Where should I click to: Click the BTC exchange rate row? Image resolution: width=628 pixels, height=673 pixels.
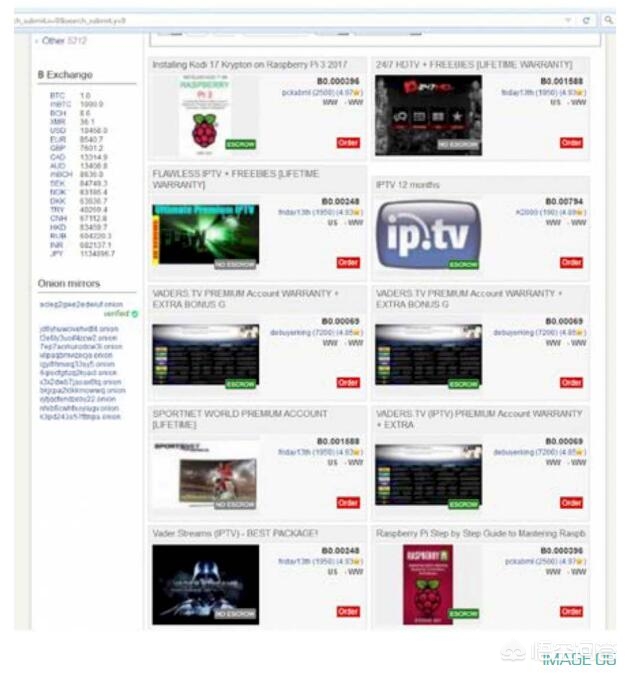coord(70,95)
